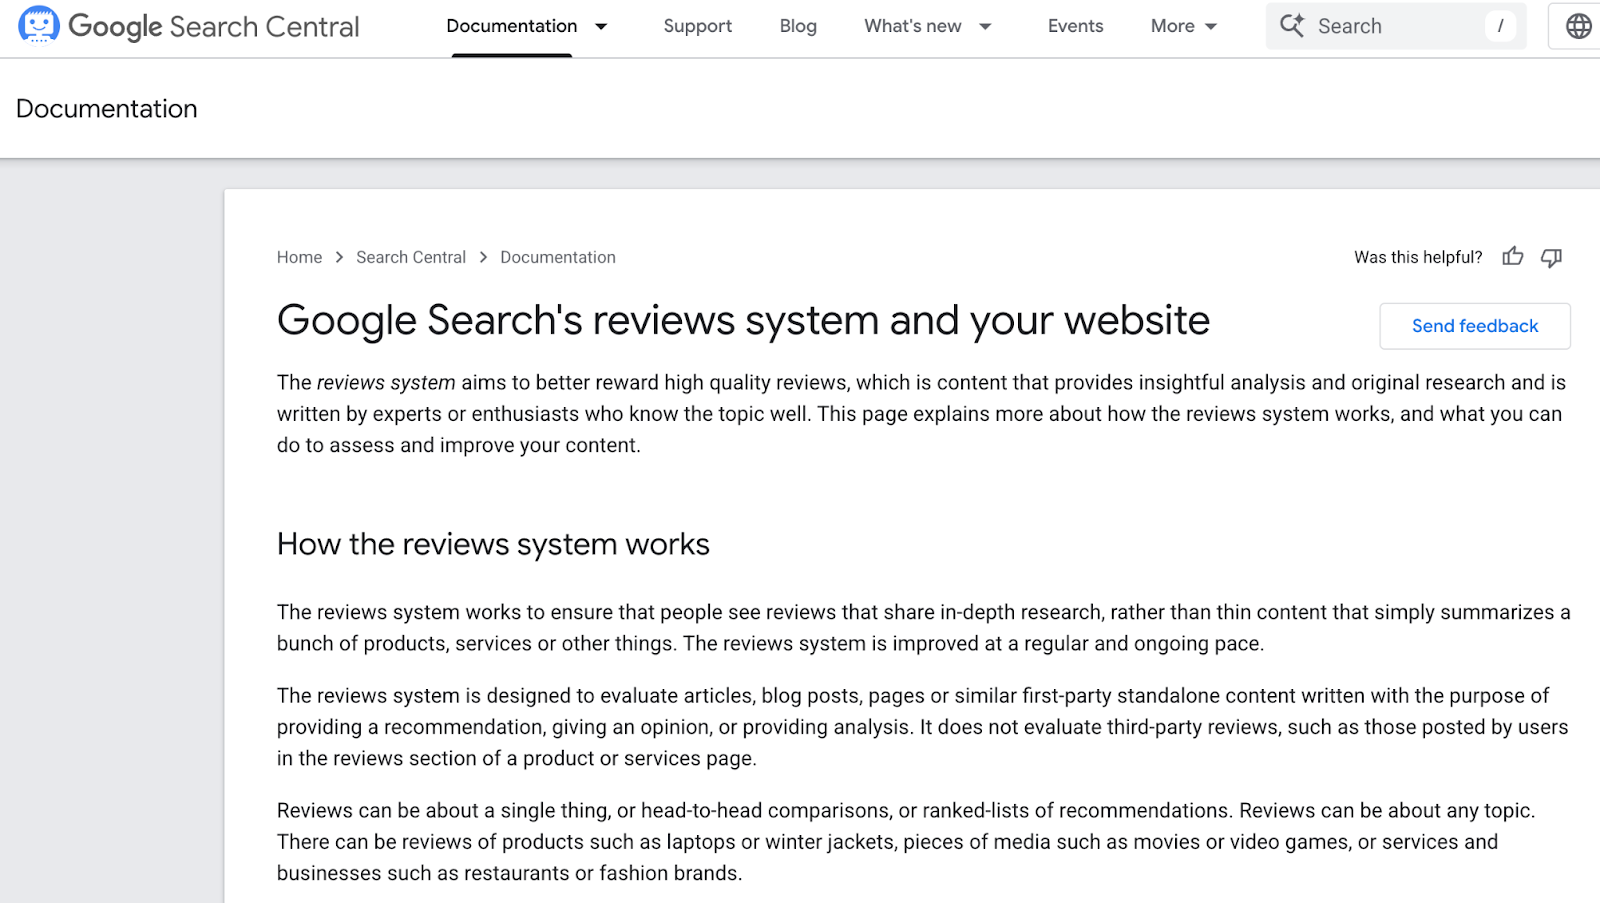Go to the Support tab
This screenshot has height=903, width=1600.
click(x=698, y=26)
